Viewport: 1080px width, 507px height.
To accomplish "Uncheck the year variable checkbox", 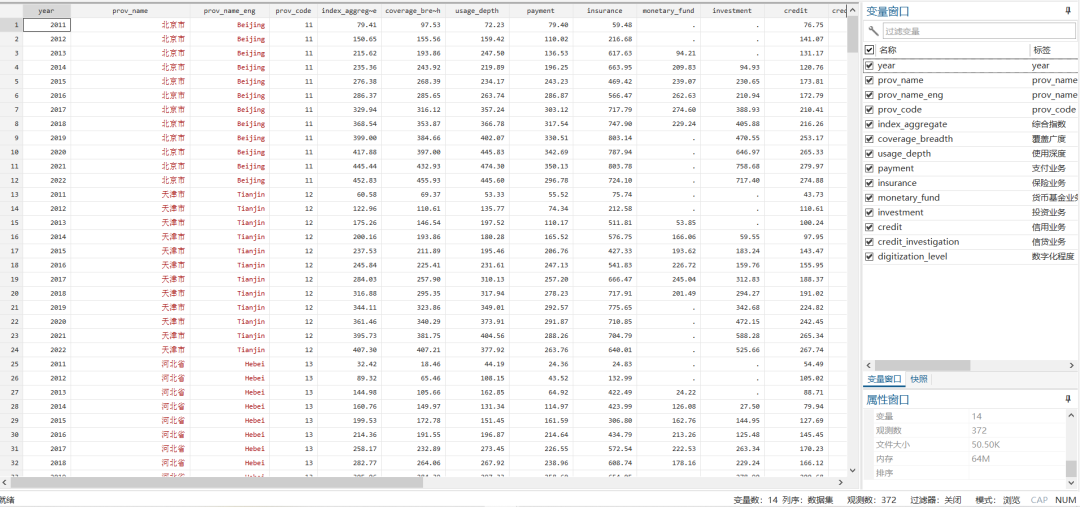I will click(869, 65).
